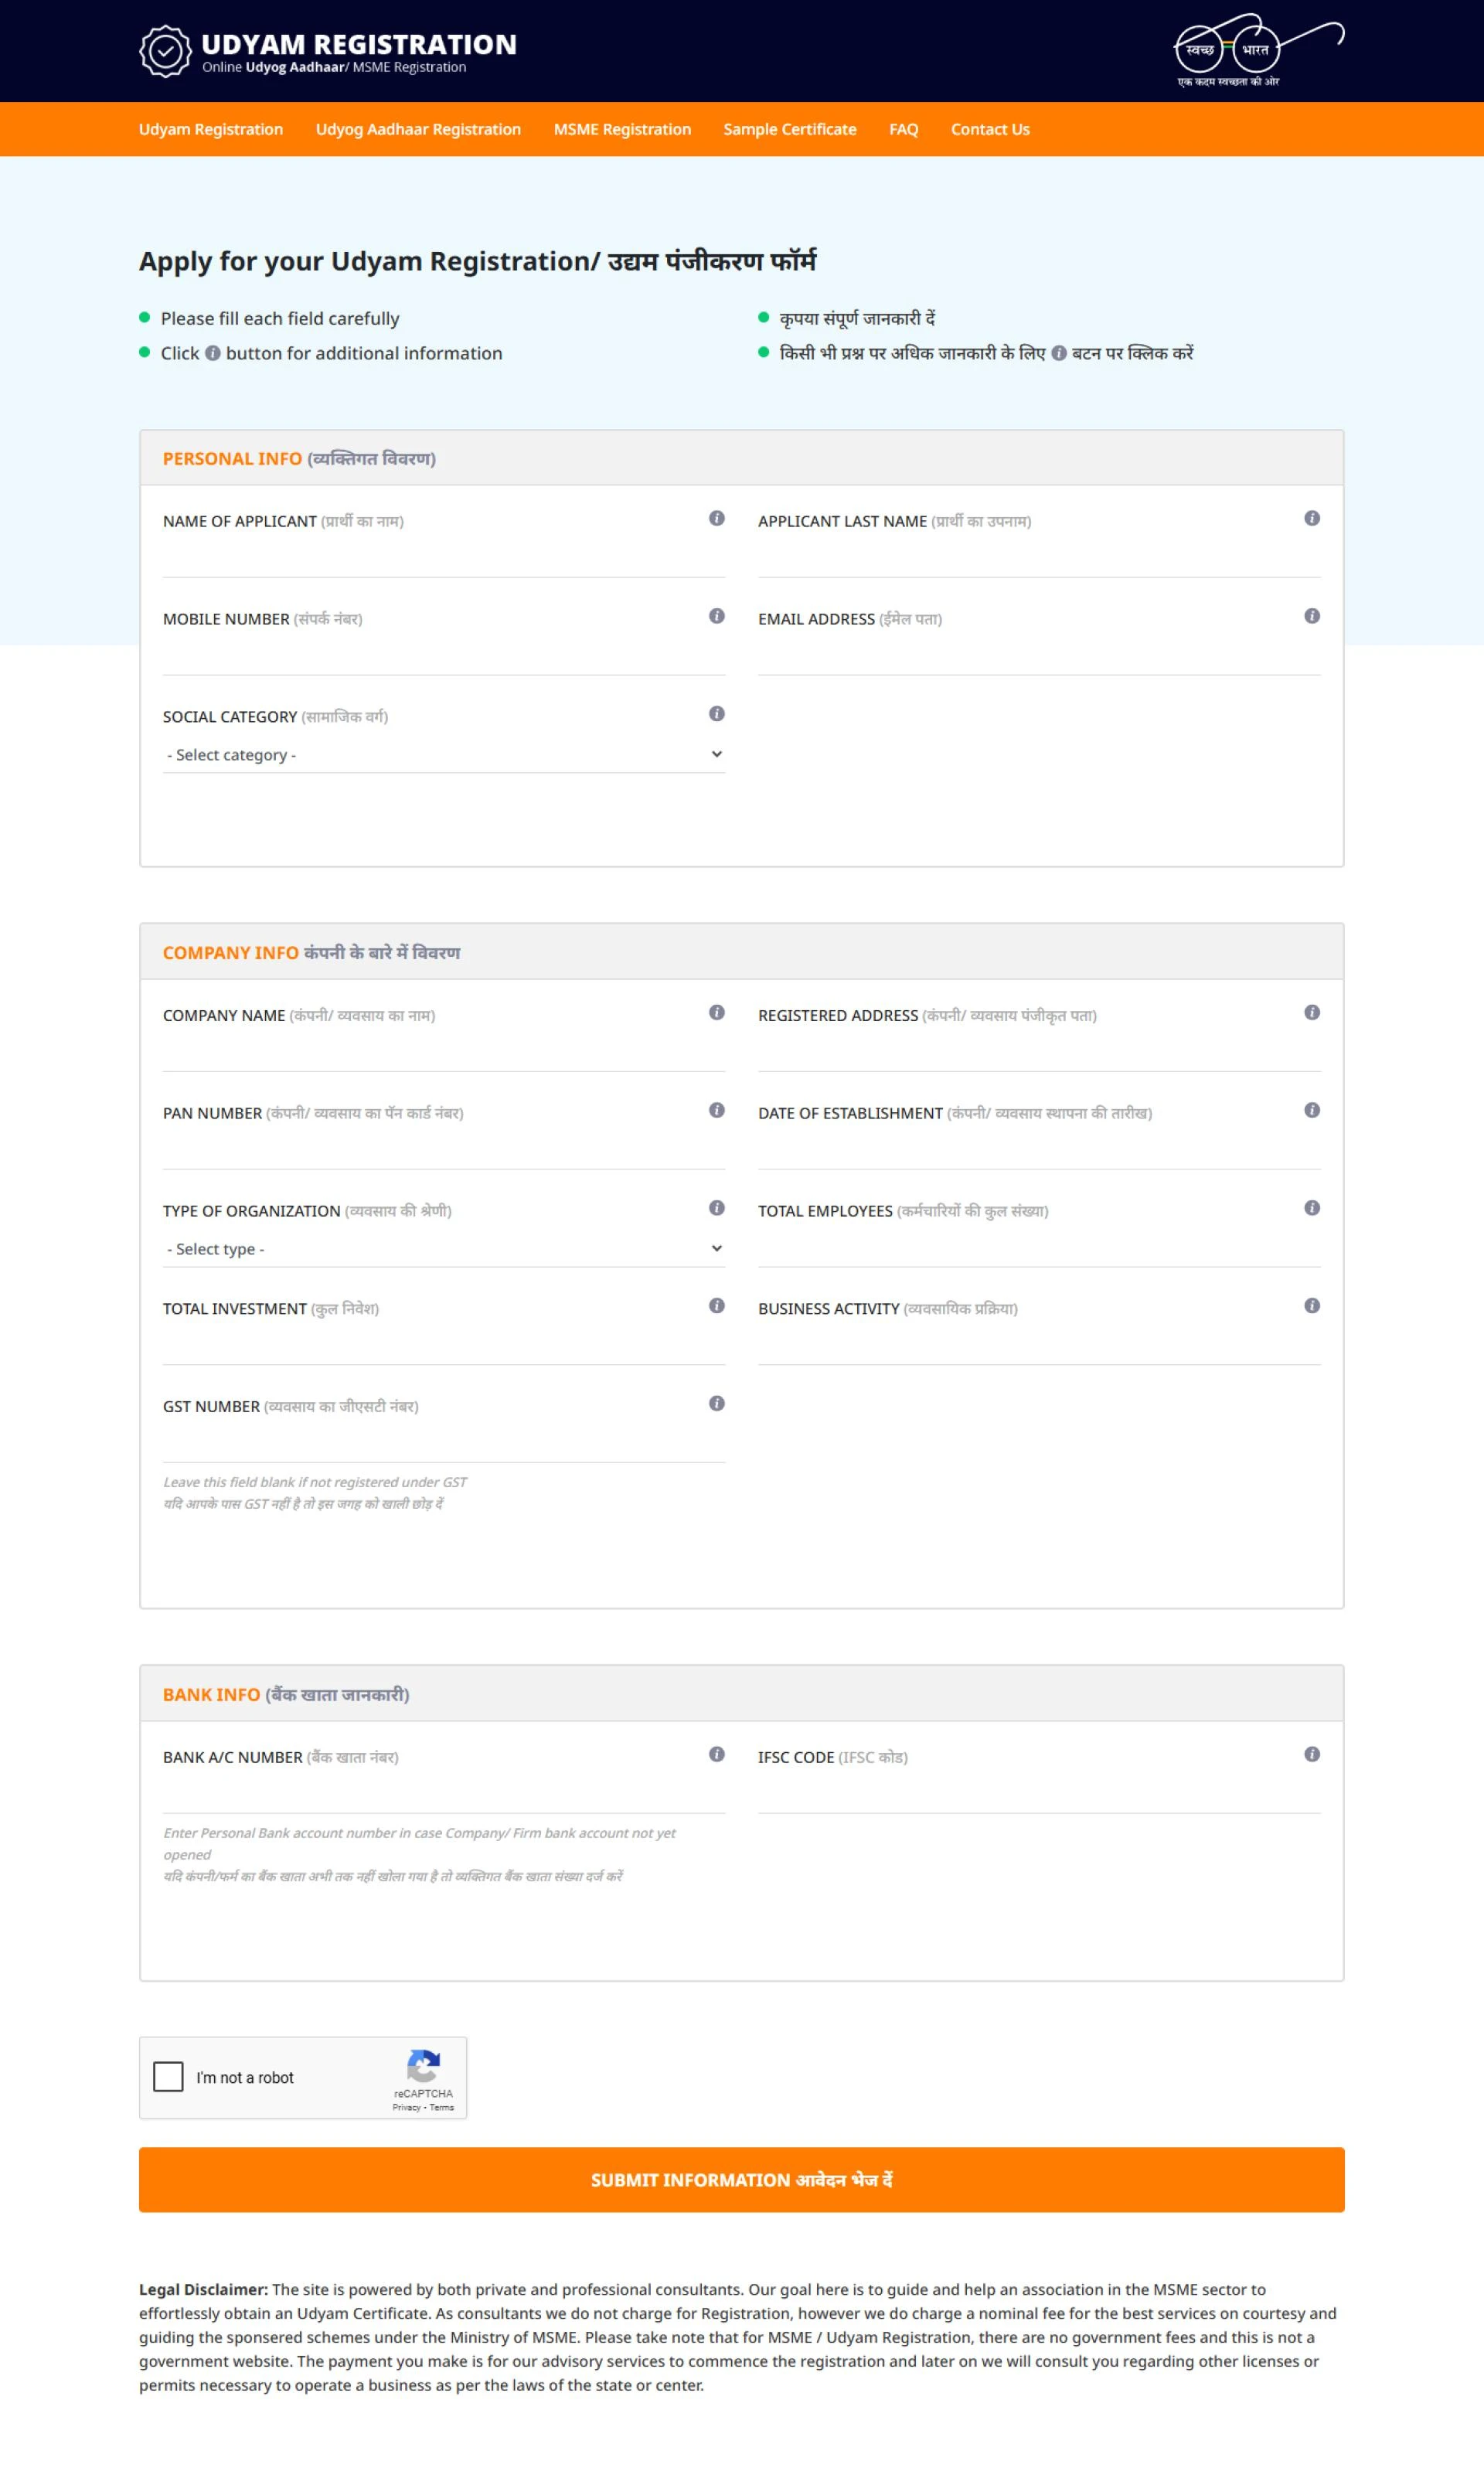
Task: Check the I'm not a robot box
Action: 168,2077
